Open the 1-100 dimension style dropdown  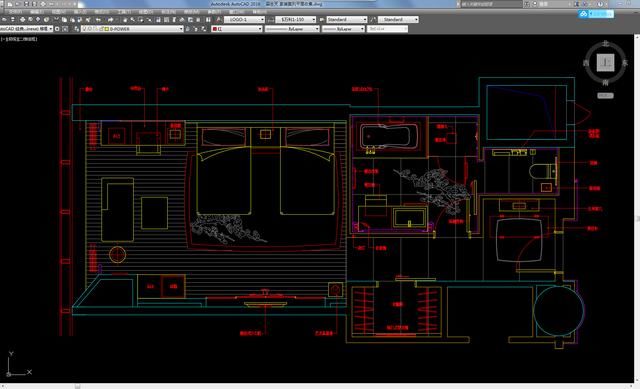(313, 19)
